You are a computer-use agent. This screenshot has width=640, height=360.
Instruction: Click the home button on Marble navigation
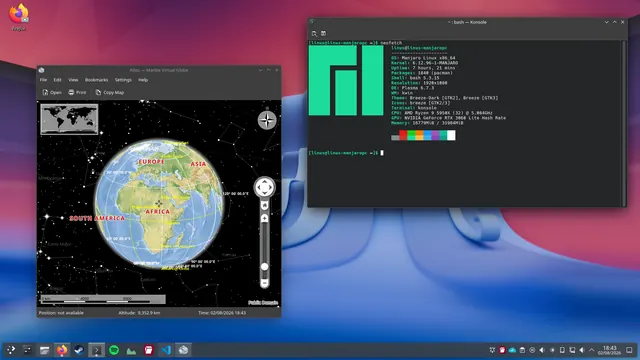[x=264, y=205]
